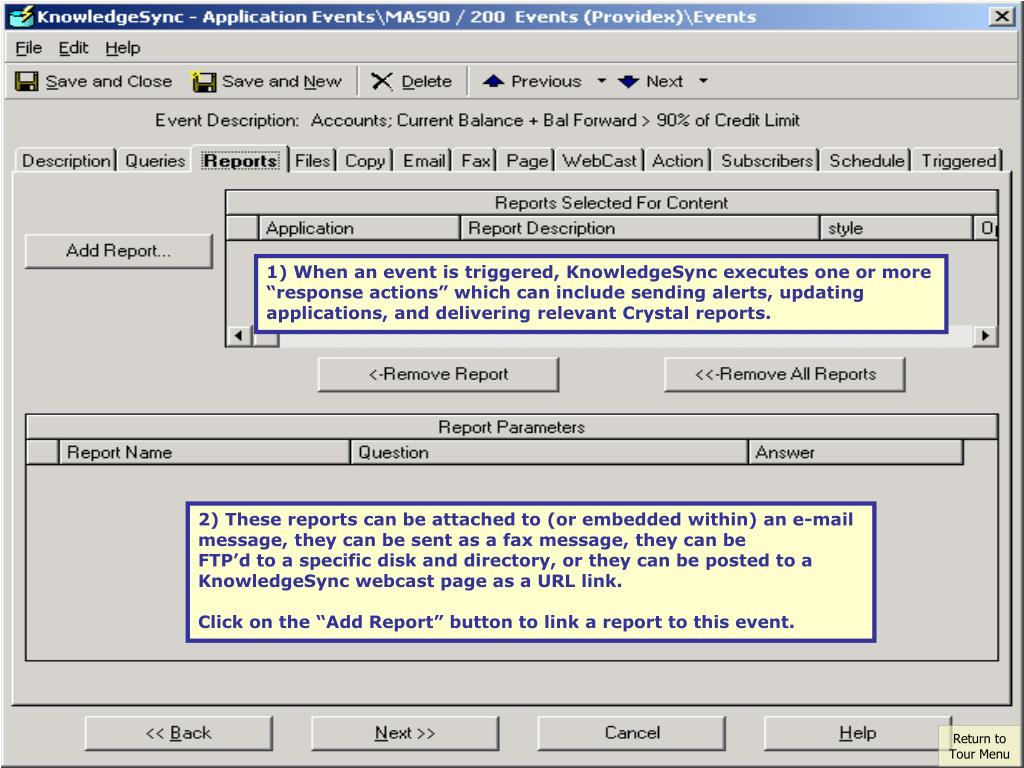1024x768 pixels.
Task: Click the Next down arrow icon
Action: [x=628, y=82]
